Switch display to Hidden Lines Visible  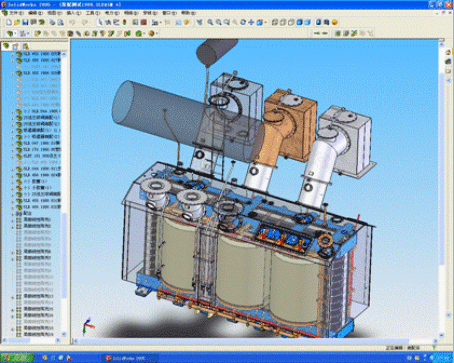(283, 22)
